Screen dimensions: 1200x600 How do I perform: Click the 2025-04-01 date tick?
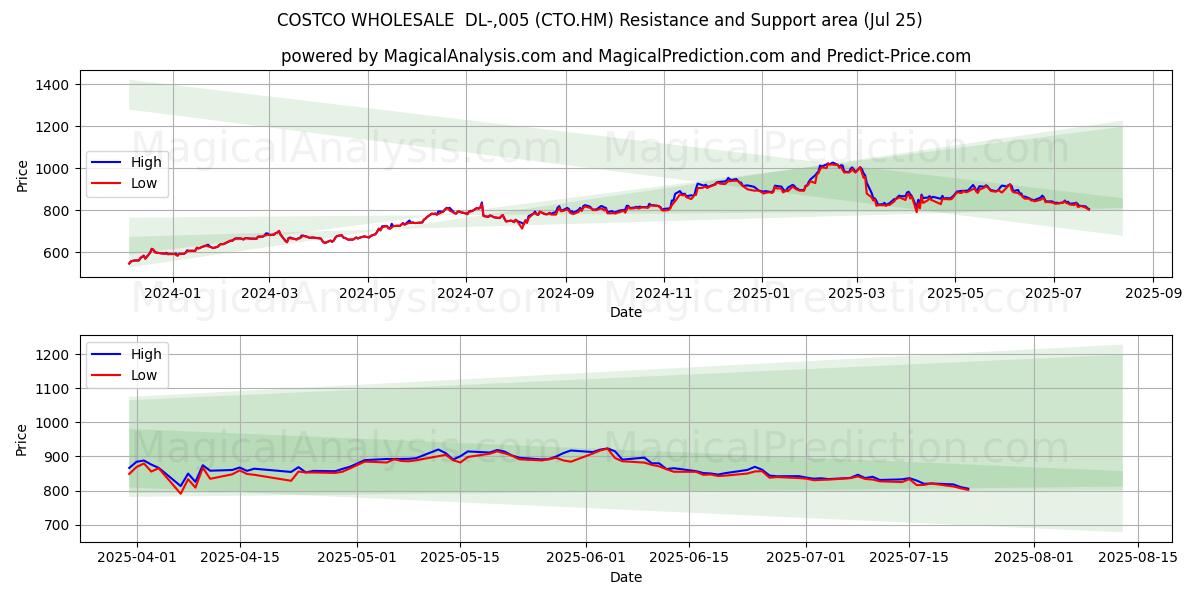coord(137,557)
